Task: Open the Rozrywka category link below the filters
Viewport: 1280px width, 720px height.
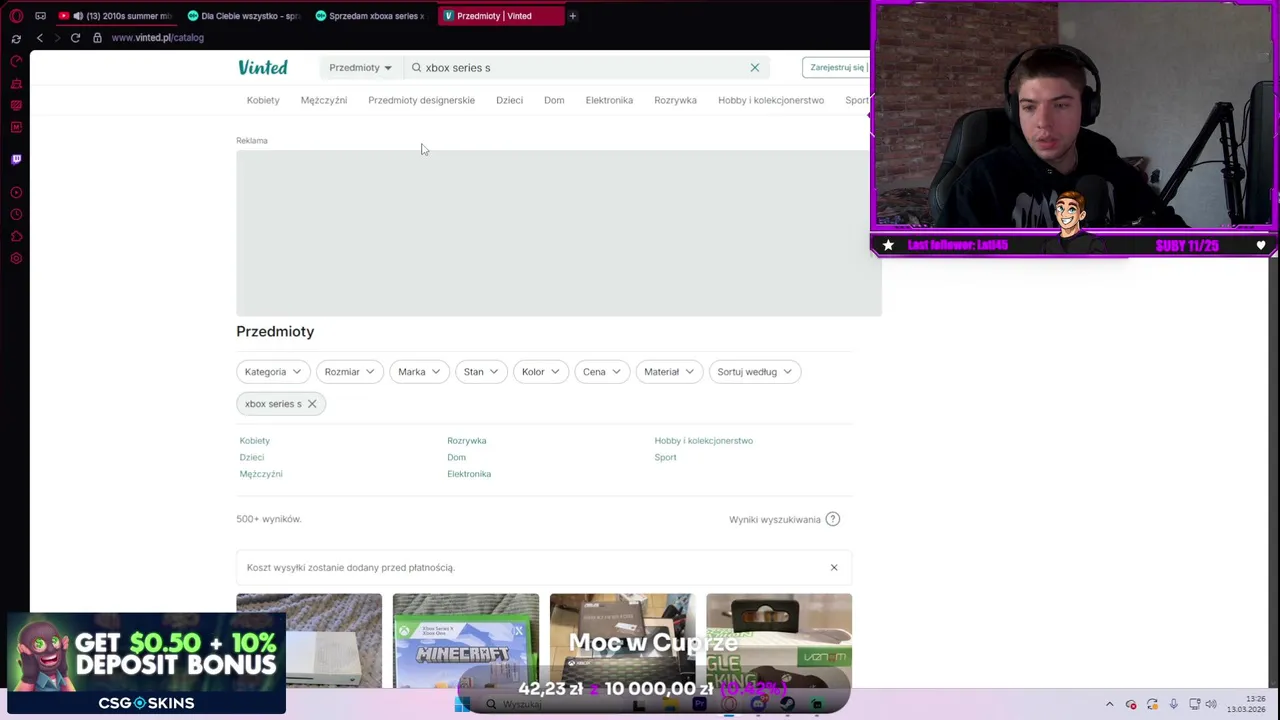Action: coord(467,441)
